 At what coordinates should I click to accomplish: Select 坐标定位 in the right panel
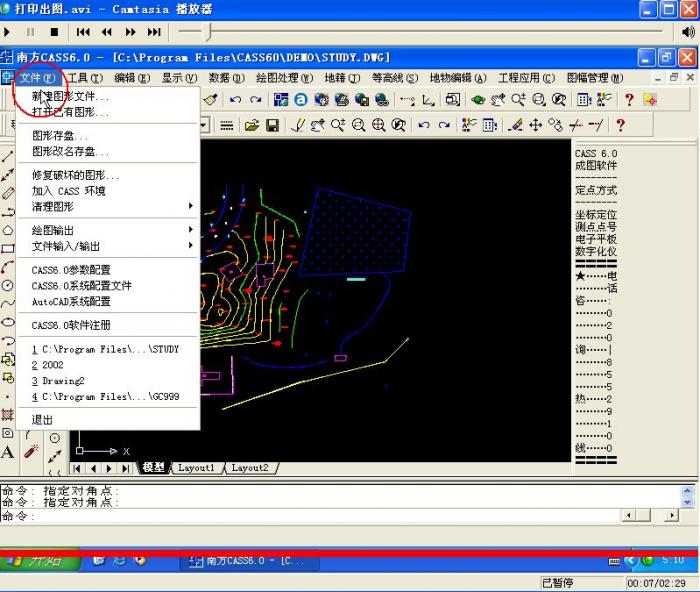tap(596, 214)
